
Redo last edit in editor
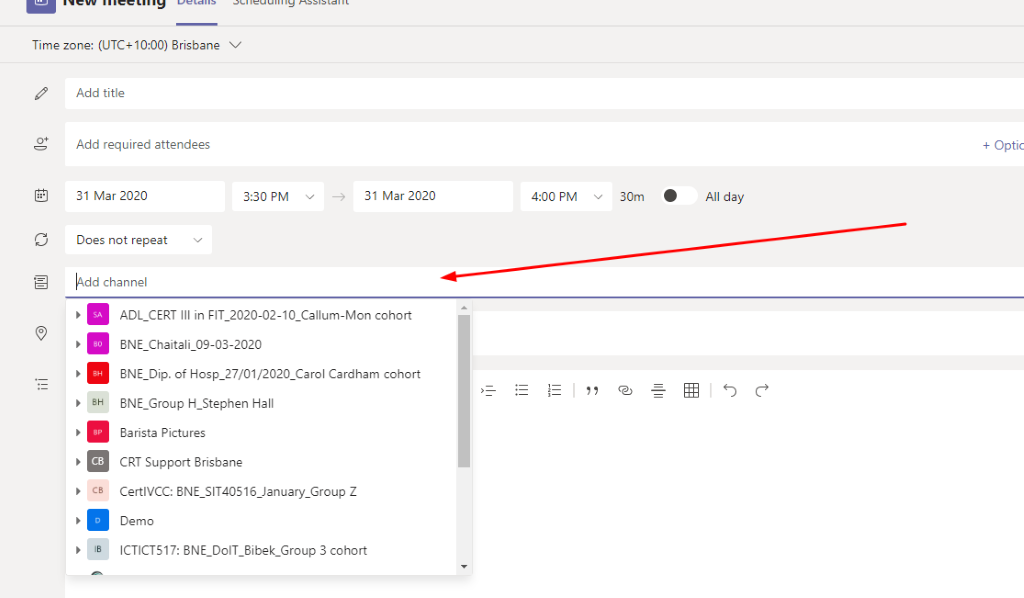761,390
